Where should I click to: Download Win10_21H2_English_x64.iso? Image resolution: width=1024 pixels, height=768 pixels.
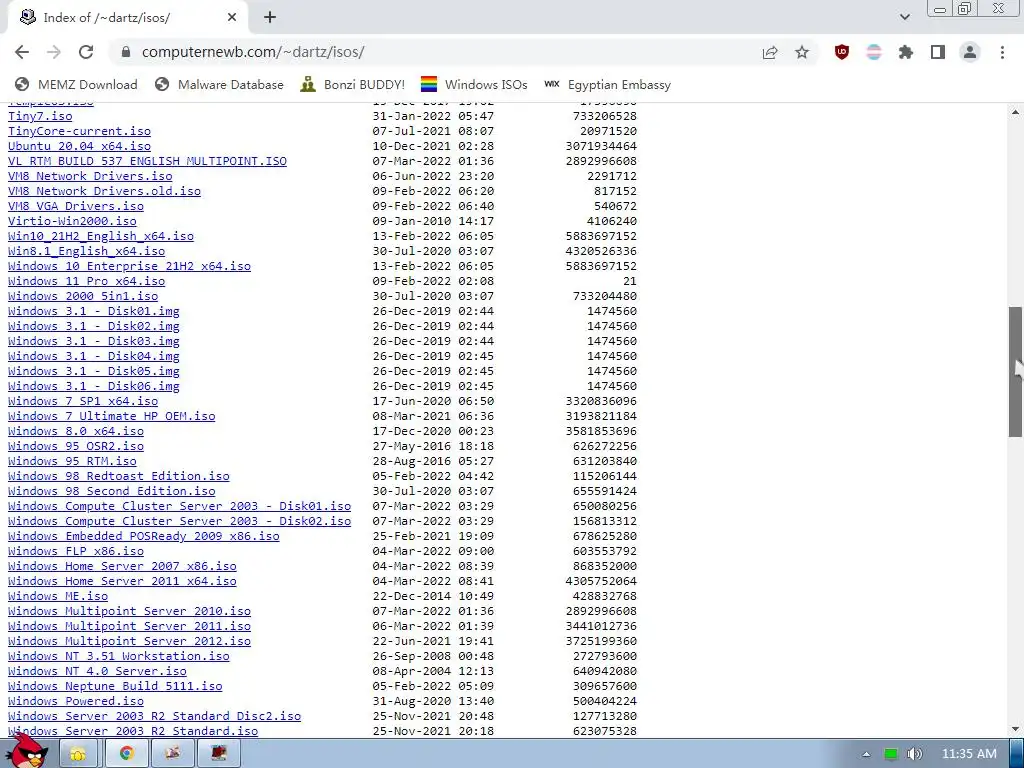[101, 236]
